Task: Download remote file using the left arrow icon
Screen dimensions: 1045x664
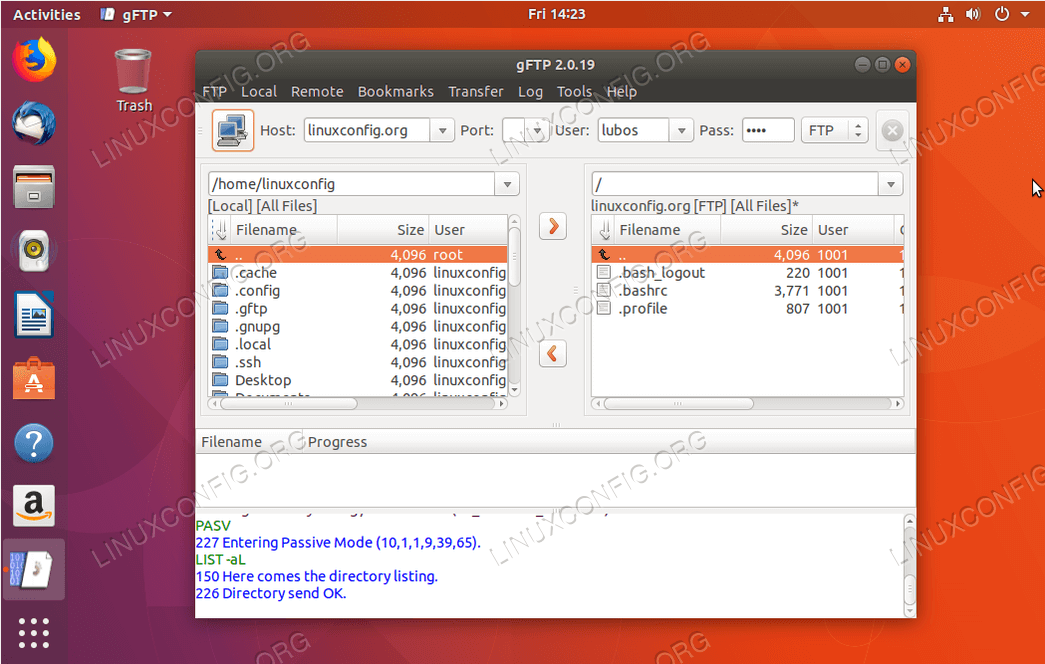Action: 553,353
